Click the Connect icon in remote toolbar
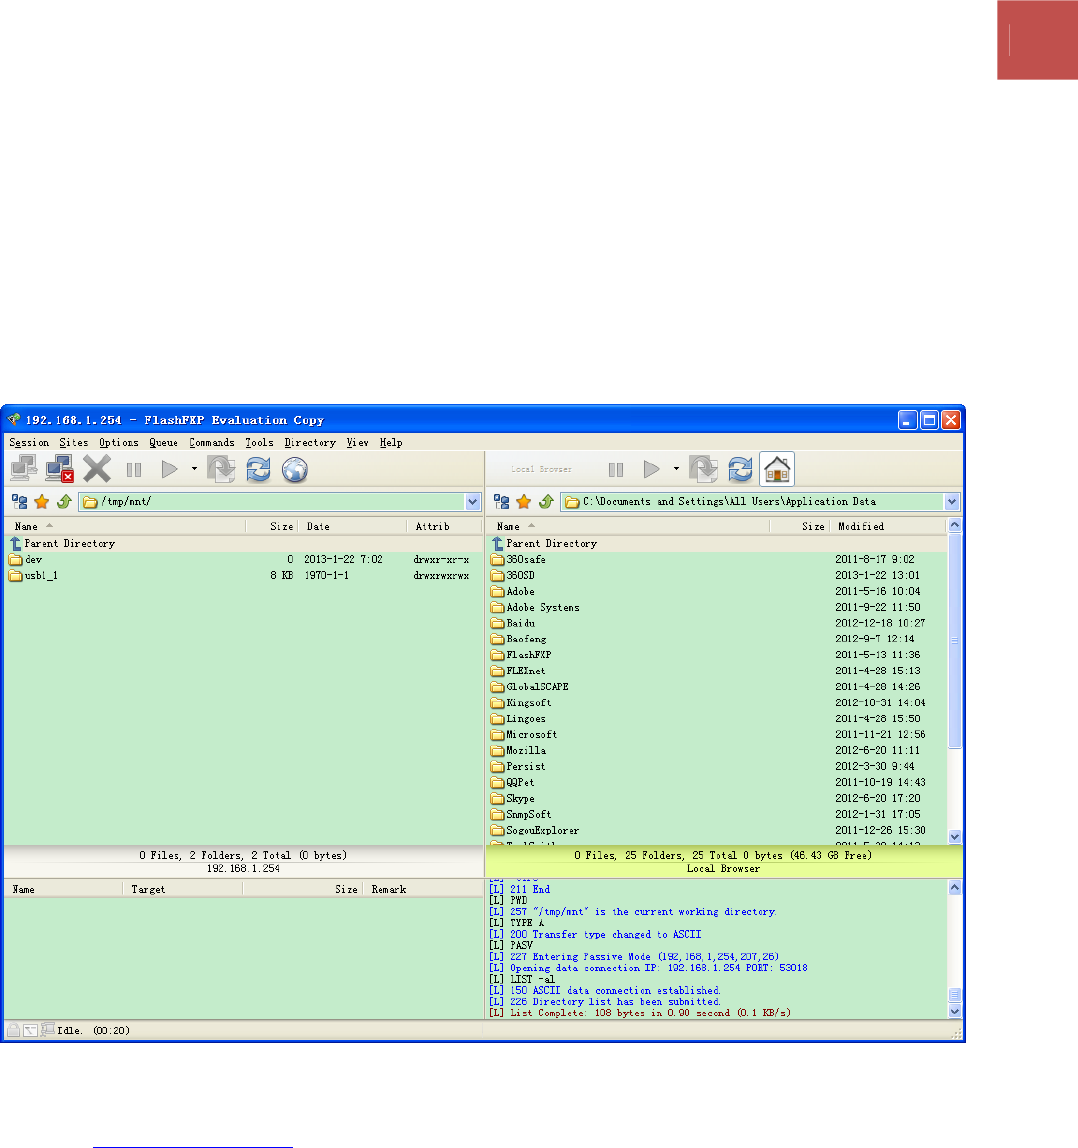1078x1148 pixels. [23, 469]
